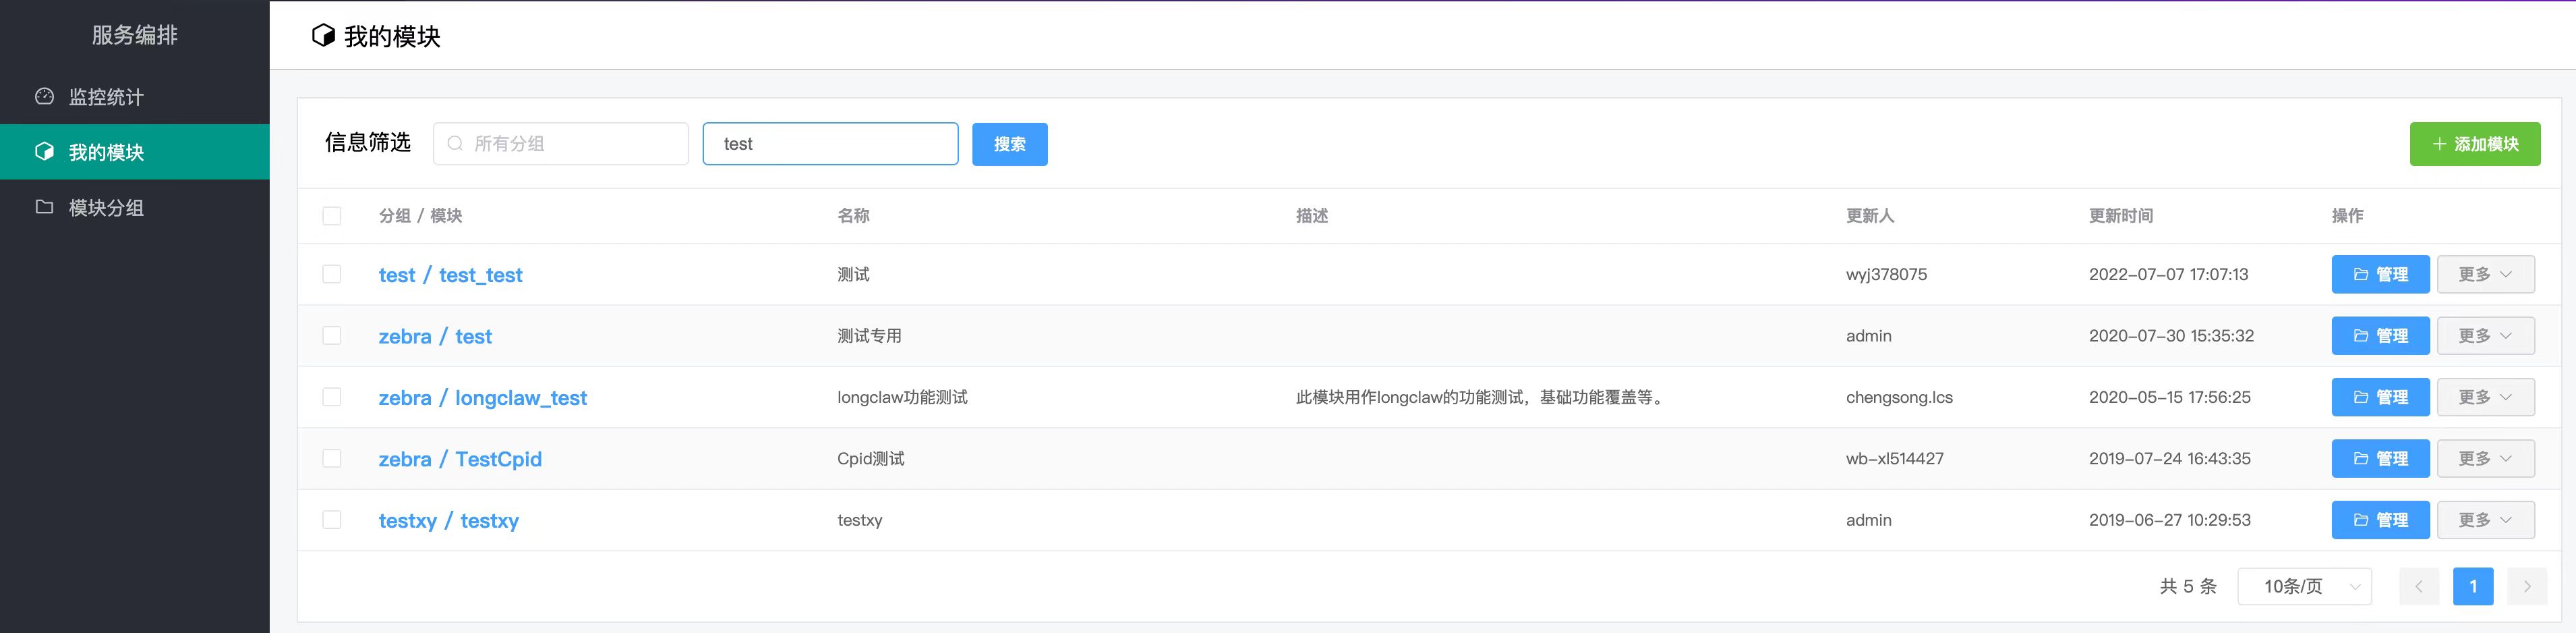This screenshot has width=2576, height=633.
Task: Click the cube icon beside 我的模块 title
Action: tap(323, 36)
